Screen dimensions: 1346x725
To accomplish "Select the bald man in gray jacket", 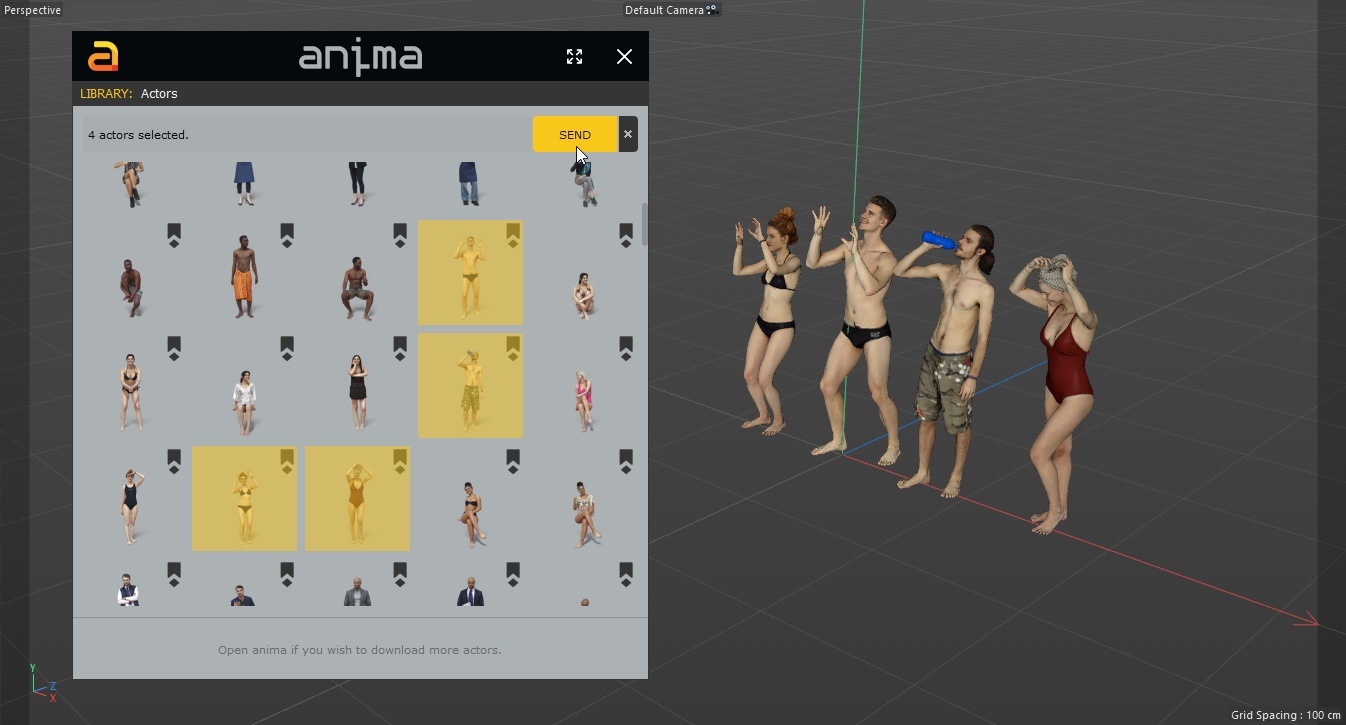I will point(357,591).
